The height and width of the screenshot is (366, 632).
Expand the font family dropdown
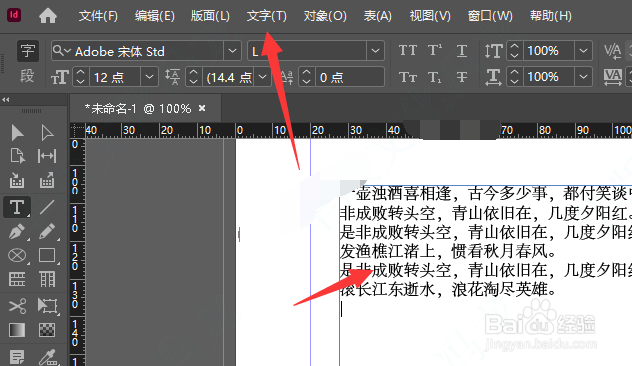[232, 51]
